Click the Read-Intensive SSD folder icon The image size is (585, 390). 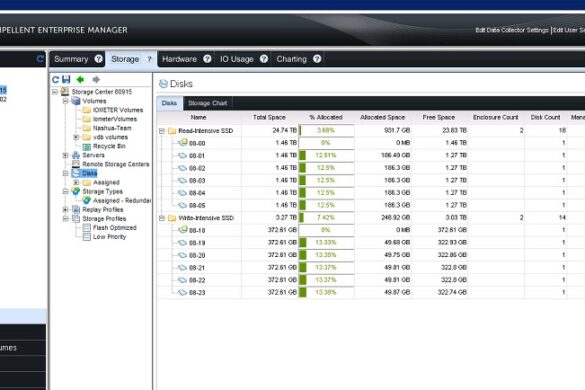[x=172, y=131]
